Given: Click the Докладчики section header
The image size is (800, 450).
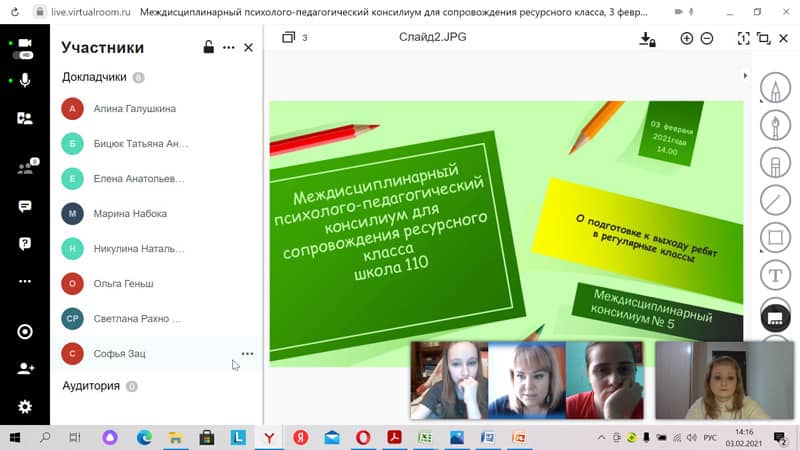Looking at the screenshot, I should [x=94, y=77].
